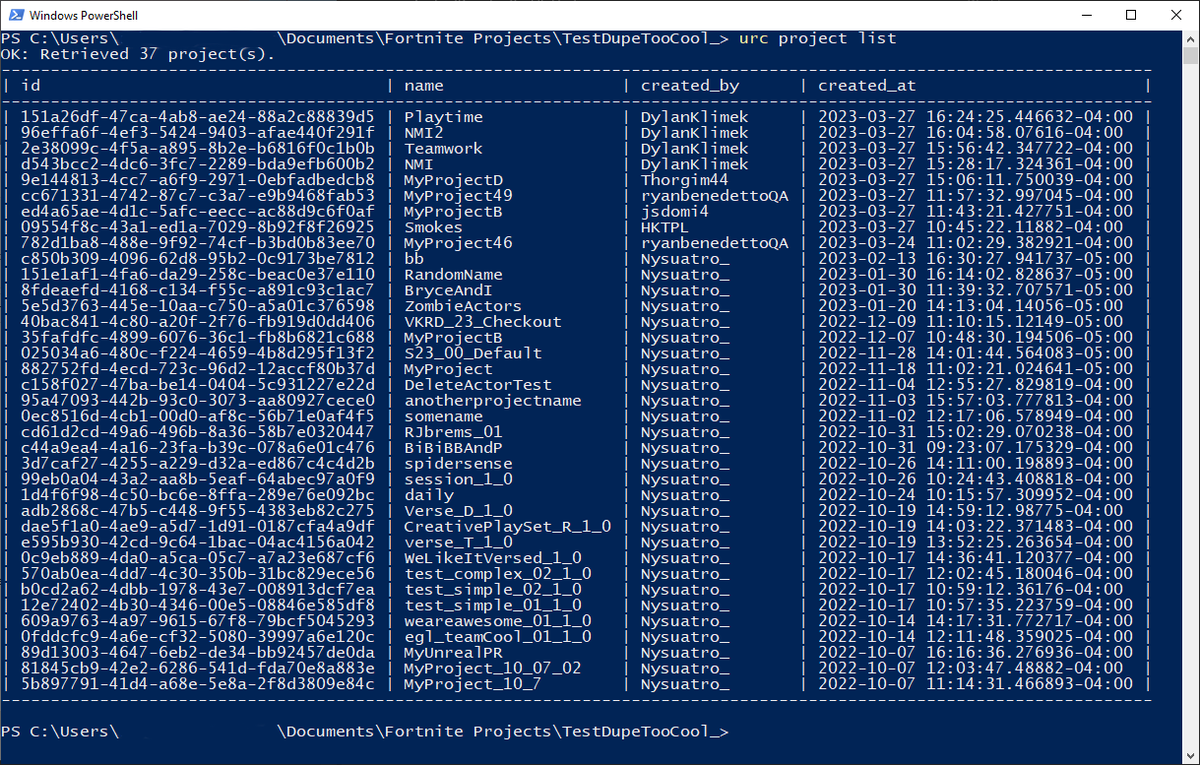This screenshot has width=1200, height=765.
Task: Select project name 'Teamwork'
Action: point(443,148)
